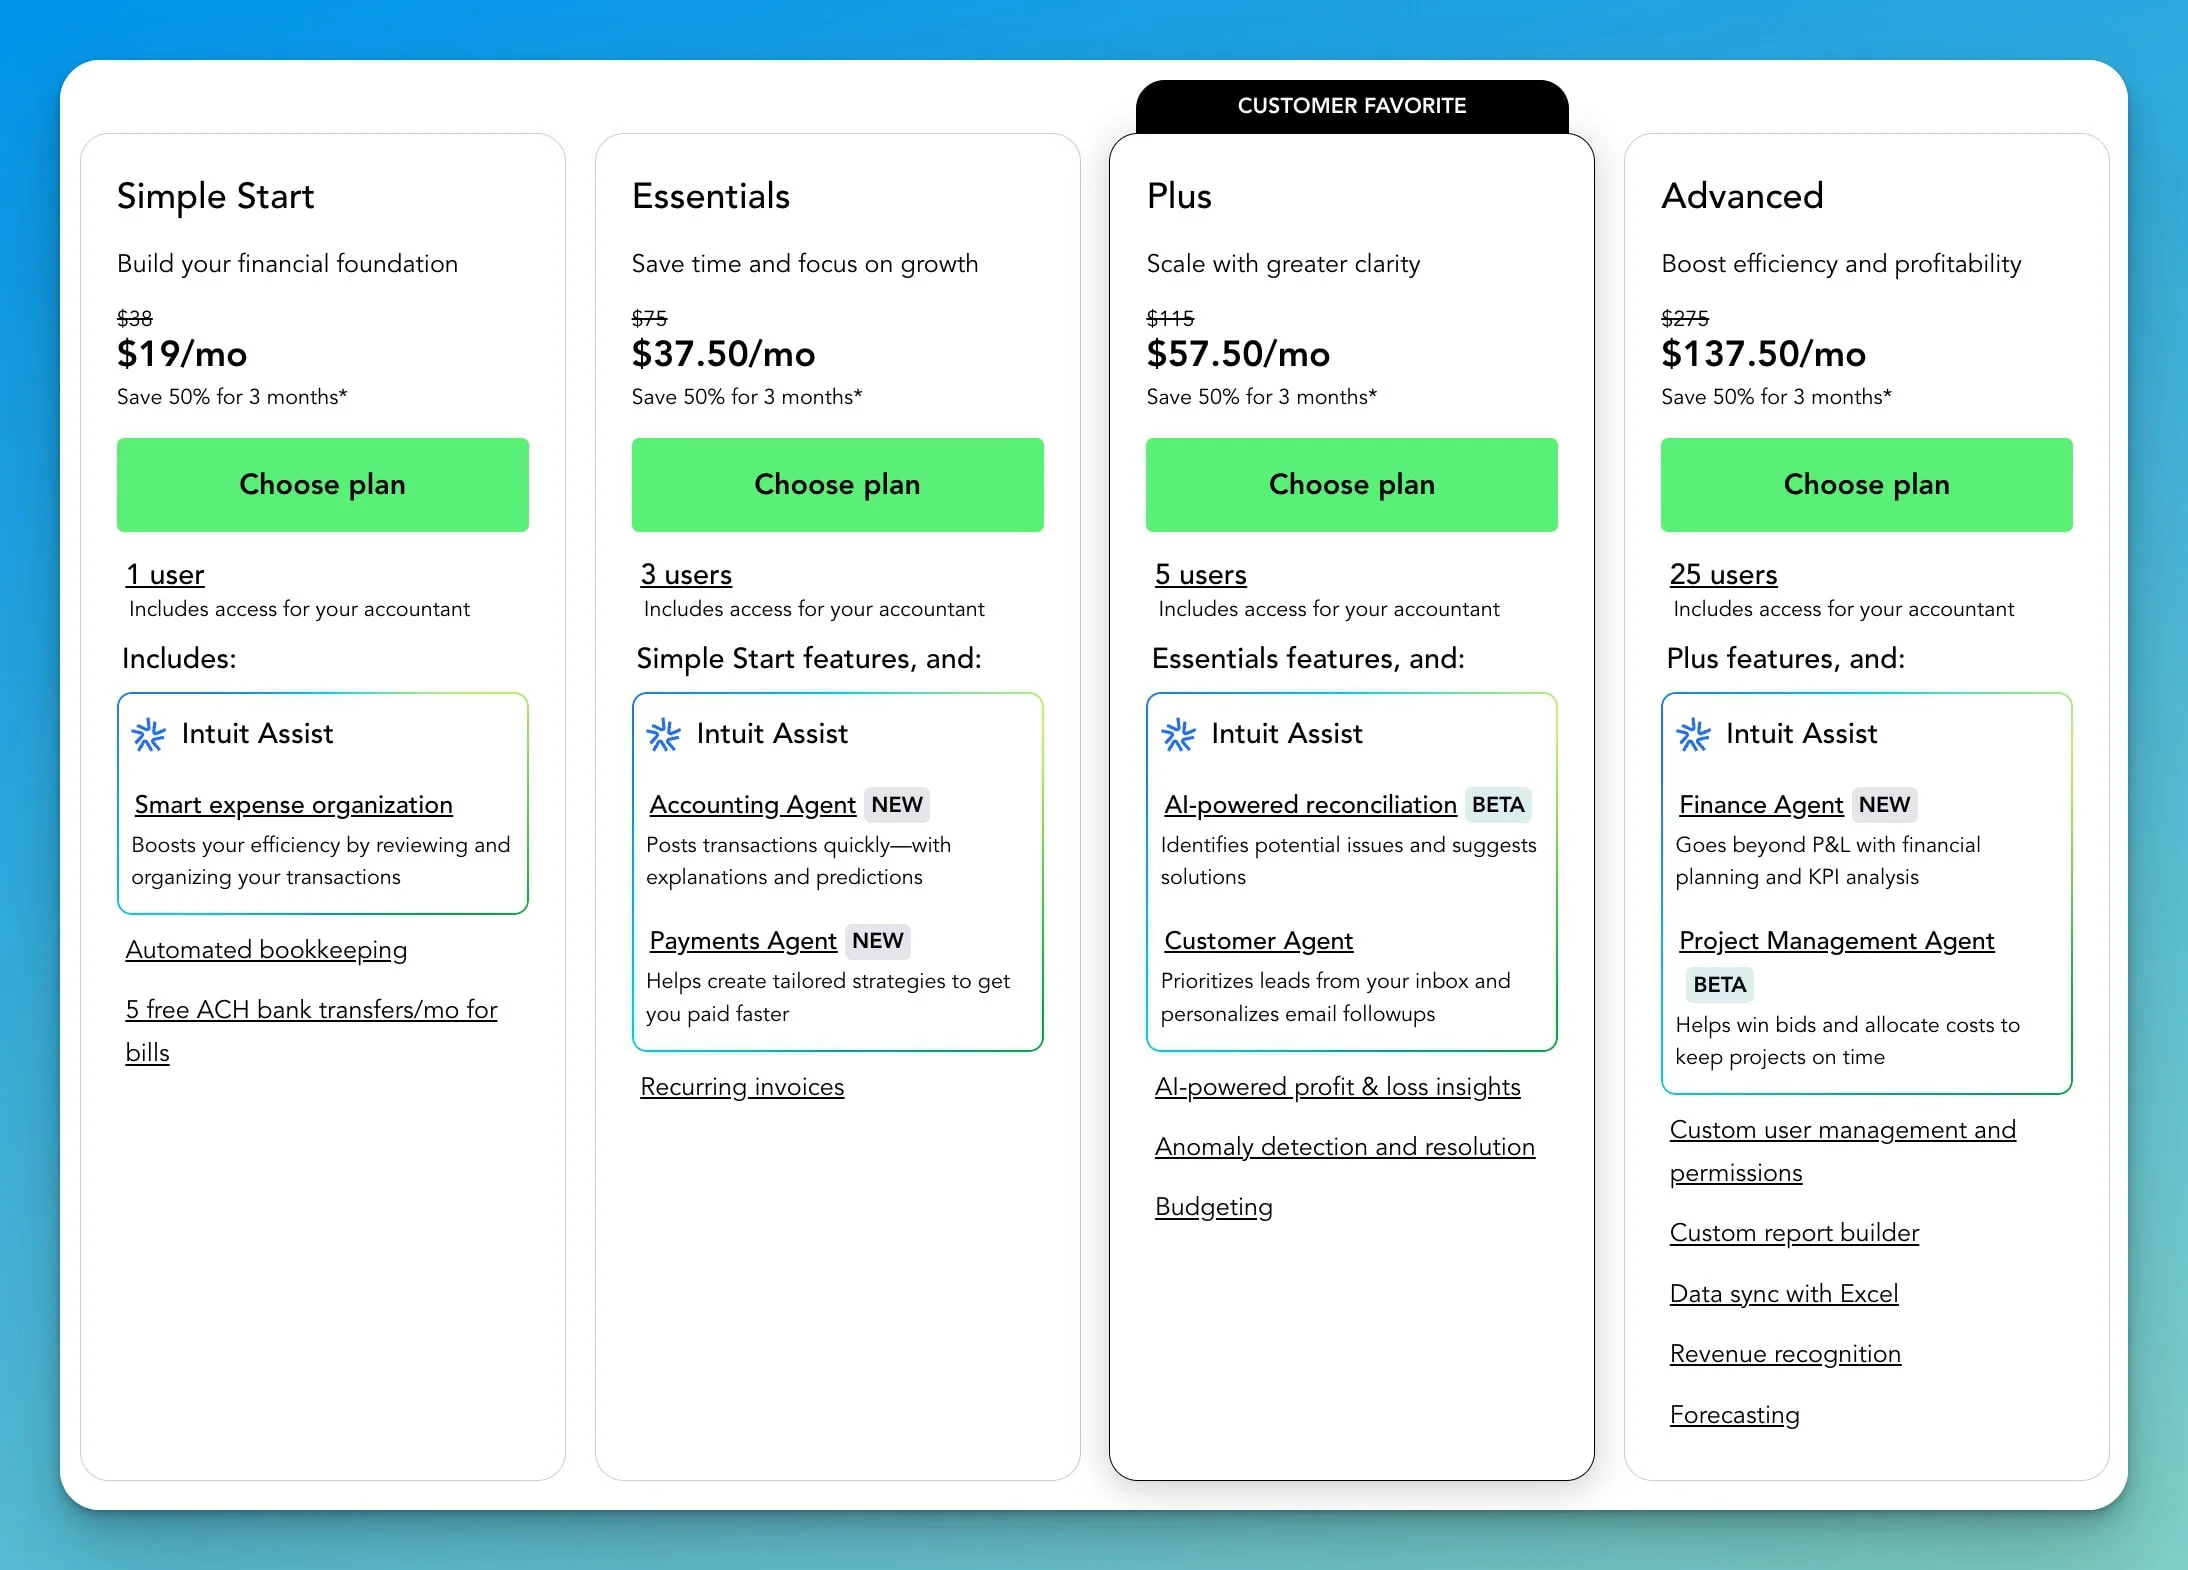Screen dimensions: 2188x1570
Task: Open the Accounting Agent link
Action: click(x=752, y=805)
